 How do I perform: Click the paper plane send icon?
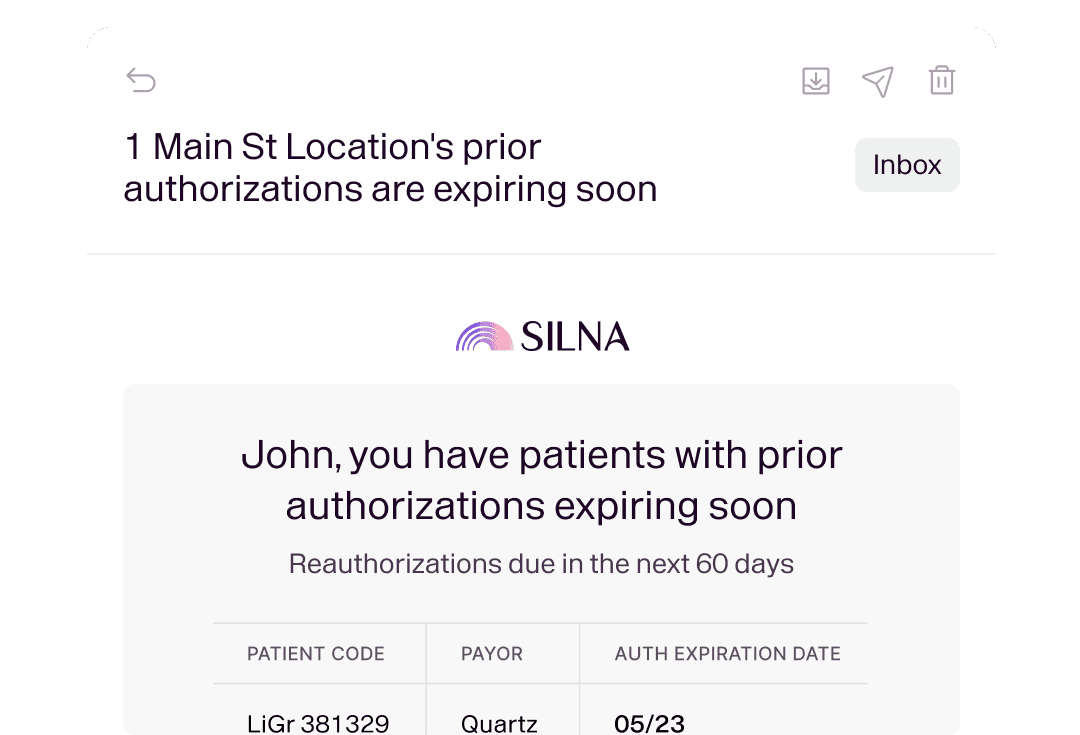tap(877, 82)
